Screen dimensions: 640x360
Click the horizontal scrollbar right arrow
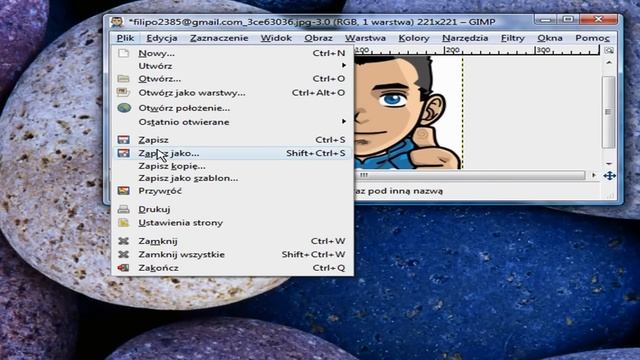pyautogui.click(x=593, y=175)
